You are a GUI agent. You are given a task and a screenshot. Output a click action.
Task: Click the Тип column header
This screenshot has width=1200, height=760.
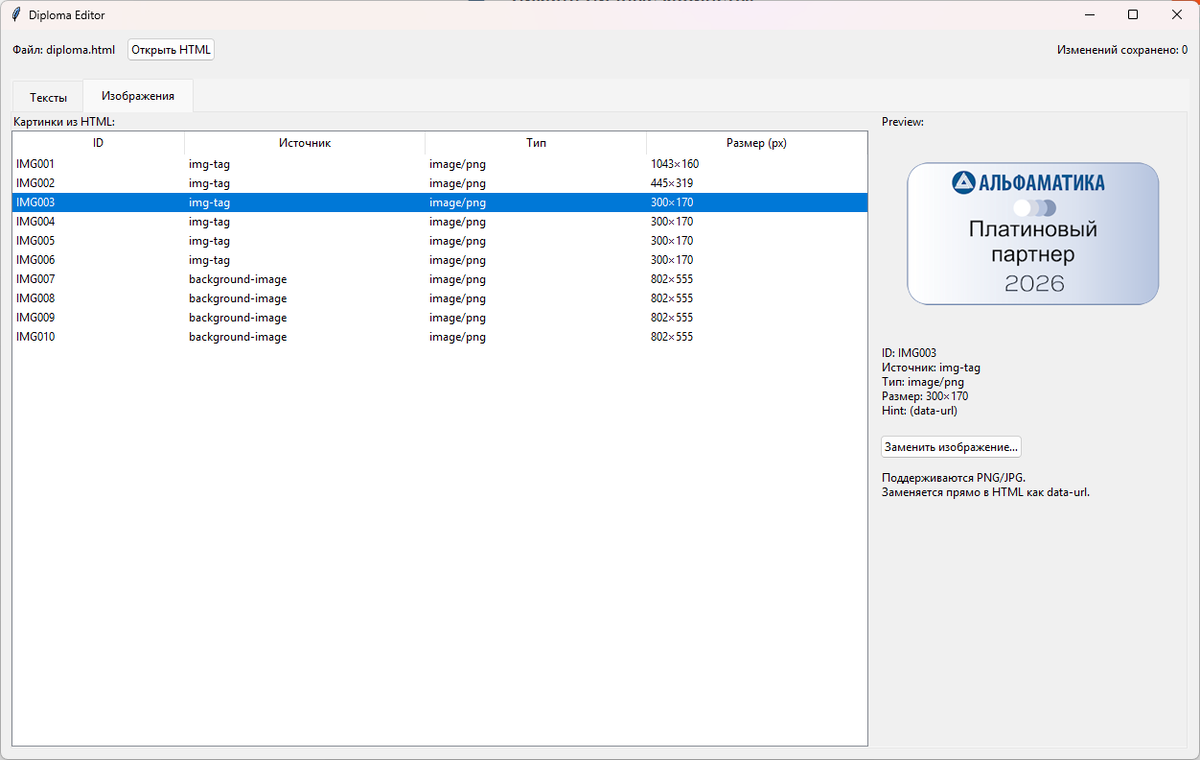[x=536, y=143]
